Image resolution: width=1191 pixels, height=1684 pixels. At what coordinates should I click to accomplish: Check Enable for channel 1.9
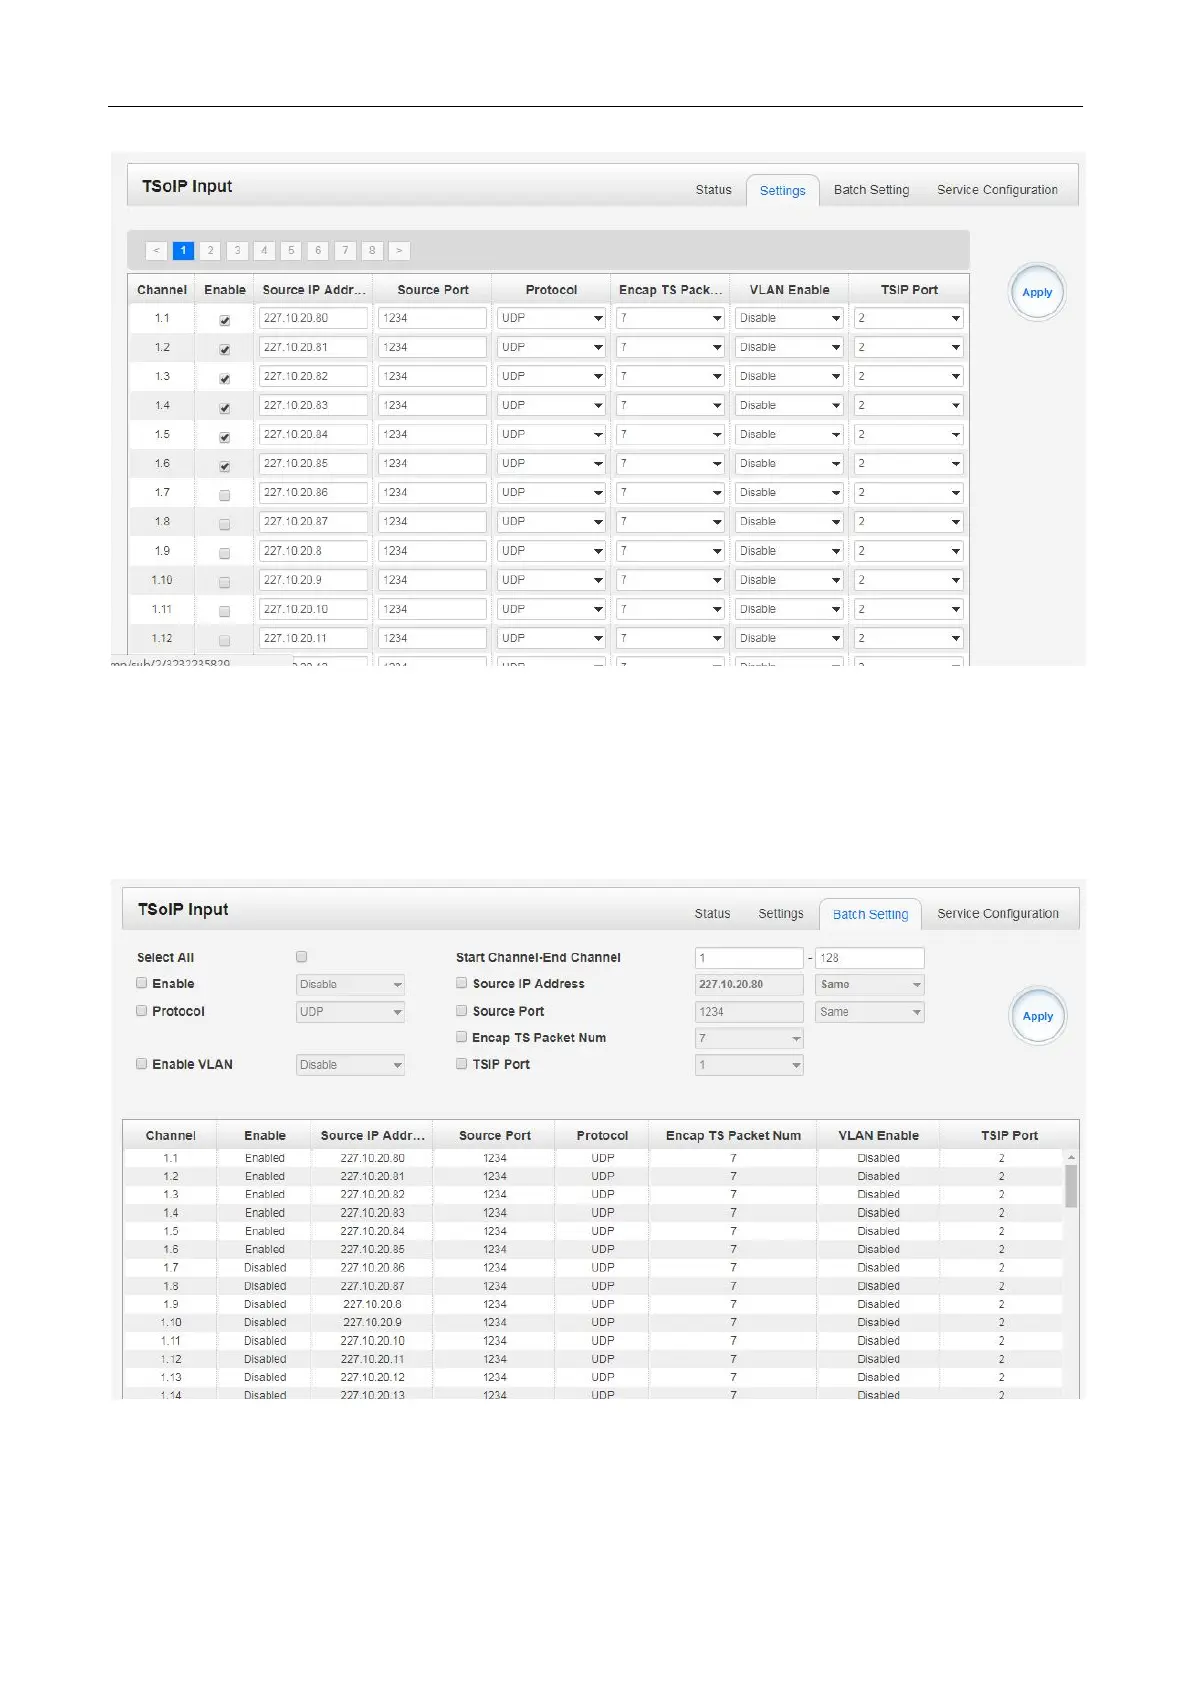click(x=225, y=553)
